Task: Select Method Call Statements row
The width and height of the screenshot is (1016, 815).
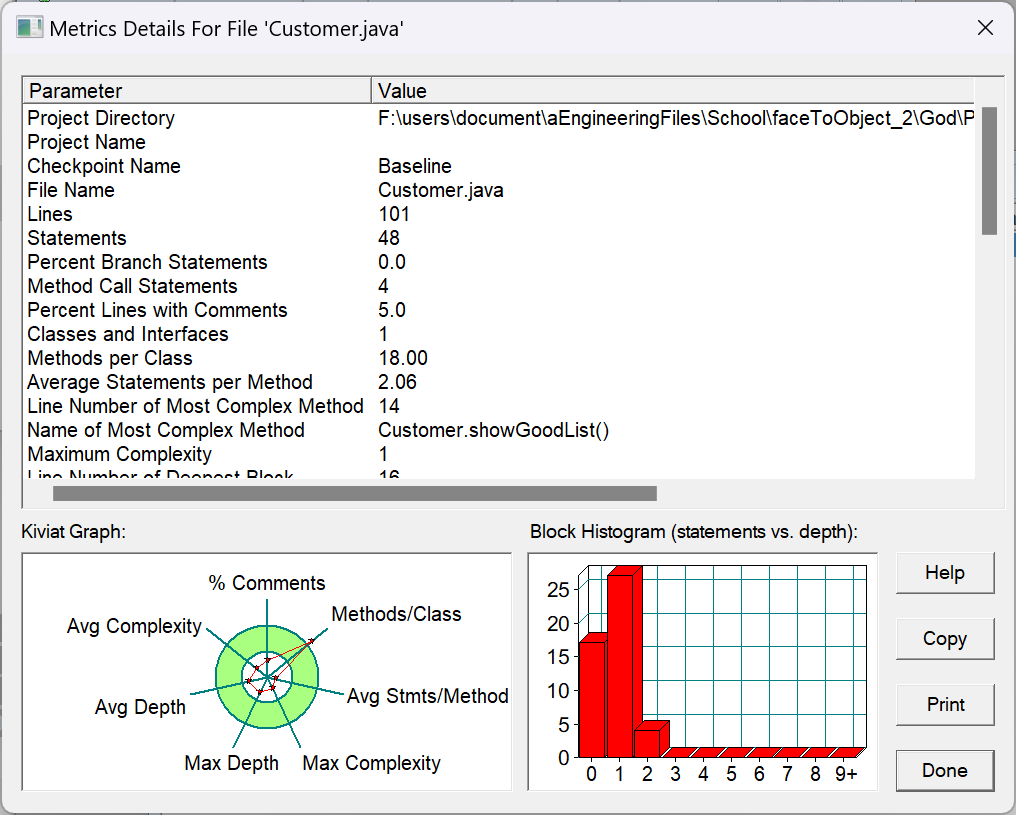Action: pos(499,286)
